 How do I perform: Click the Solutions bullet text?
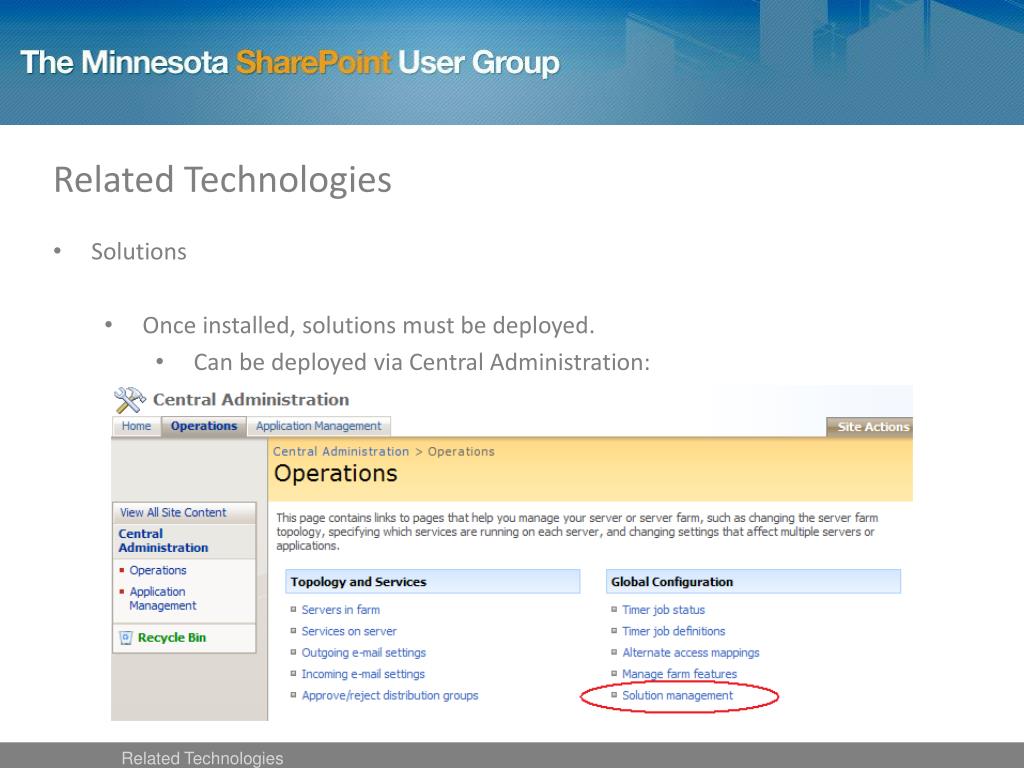click(139, 251)
